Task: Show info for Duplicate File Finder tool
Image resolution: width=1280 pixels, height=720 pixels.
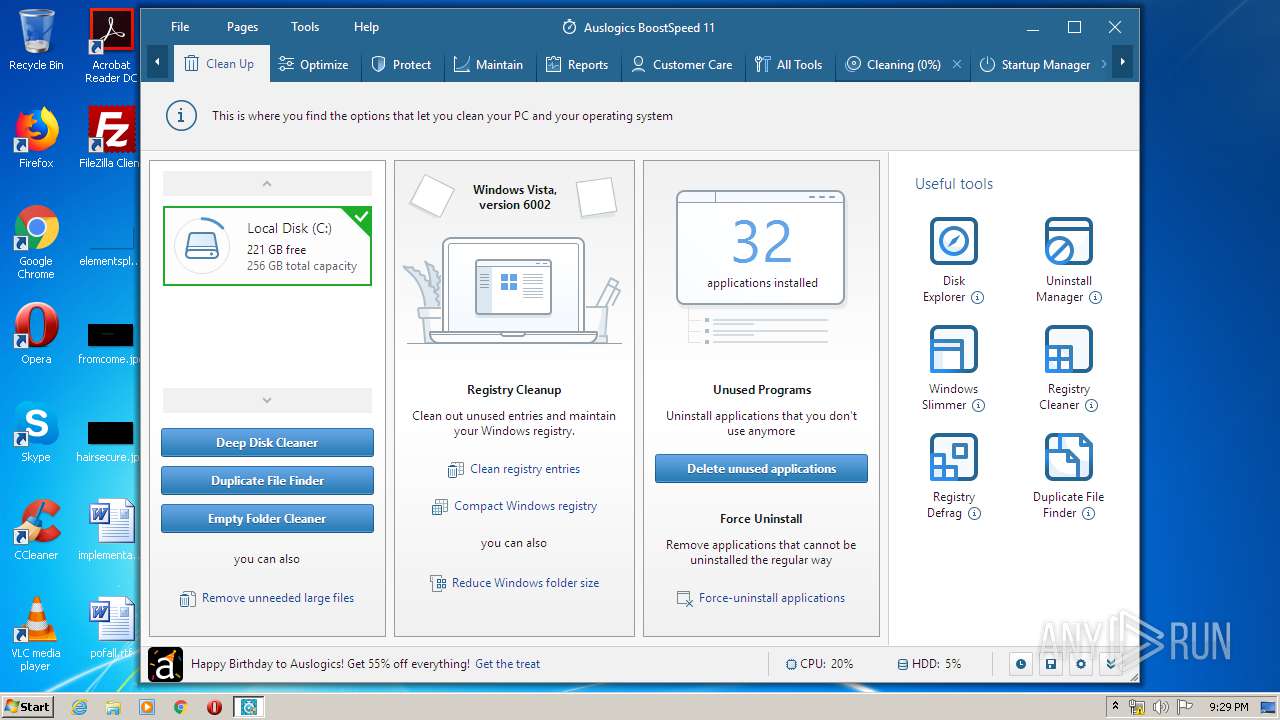Action: (x=1088, y=513)
